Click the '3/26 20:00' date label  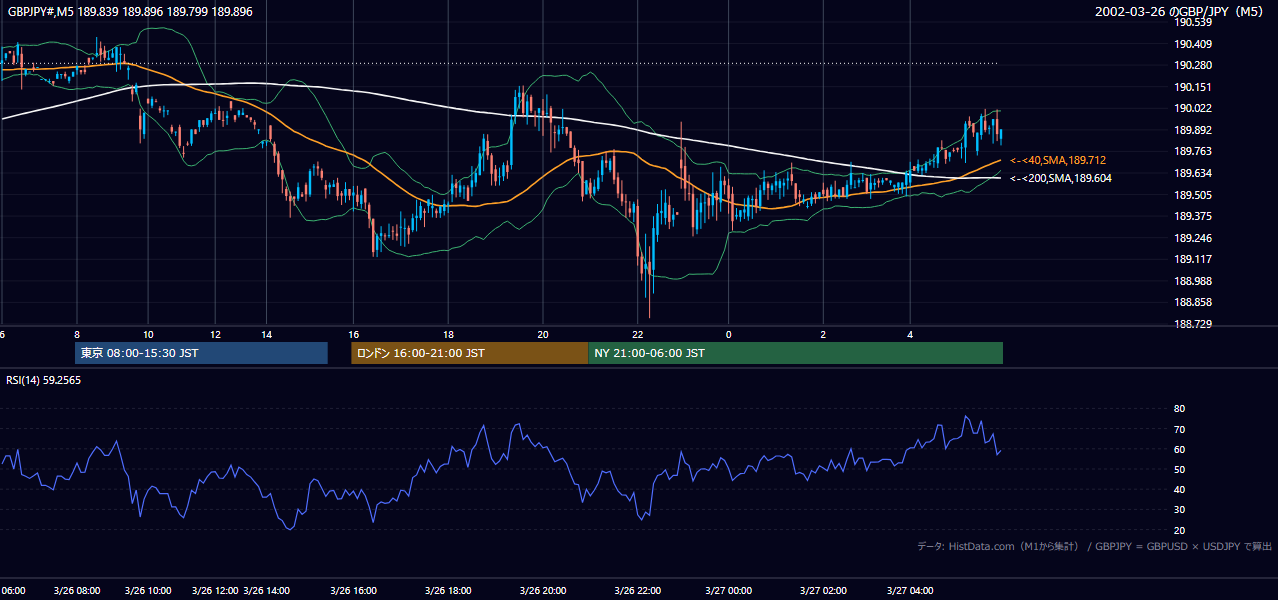(543, 591)
